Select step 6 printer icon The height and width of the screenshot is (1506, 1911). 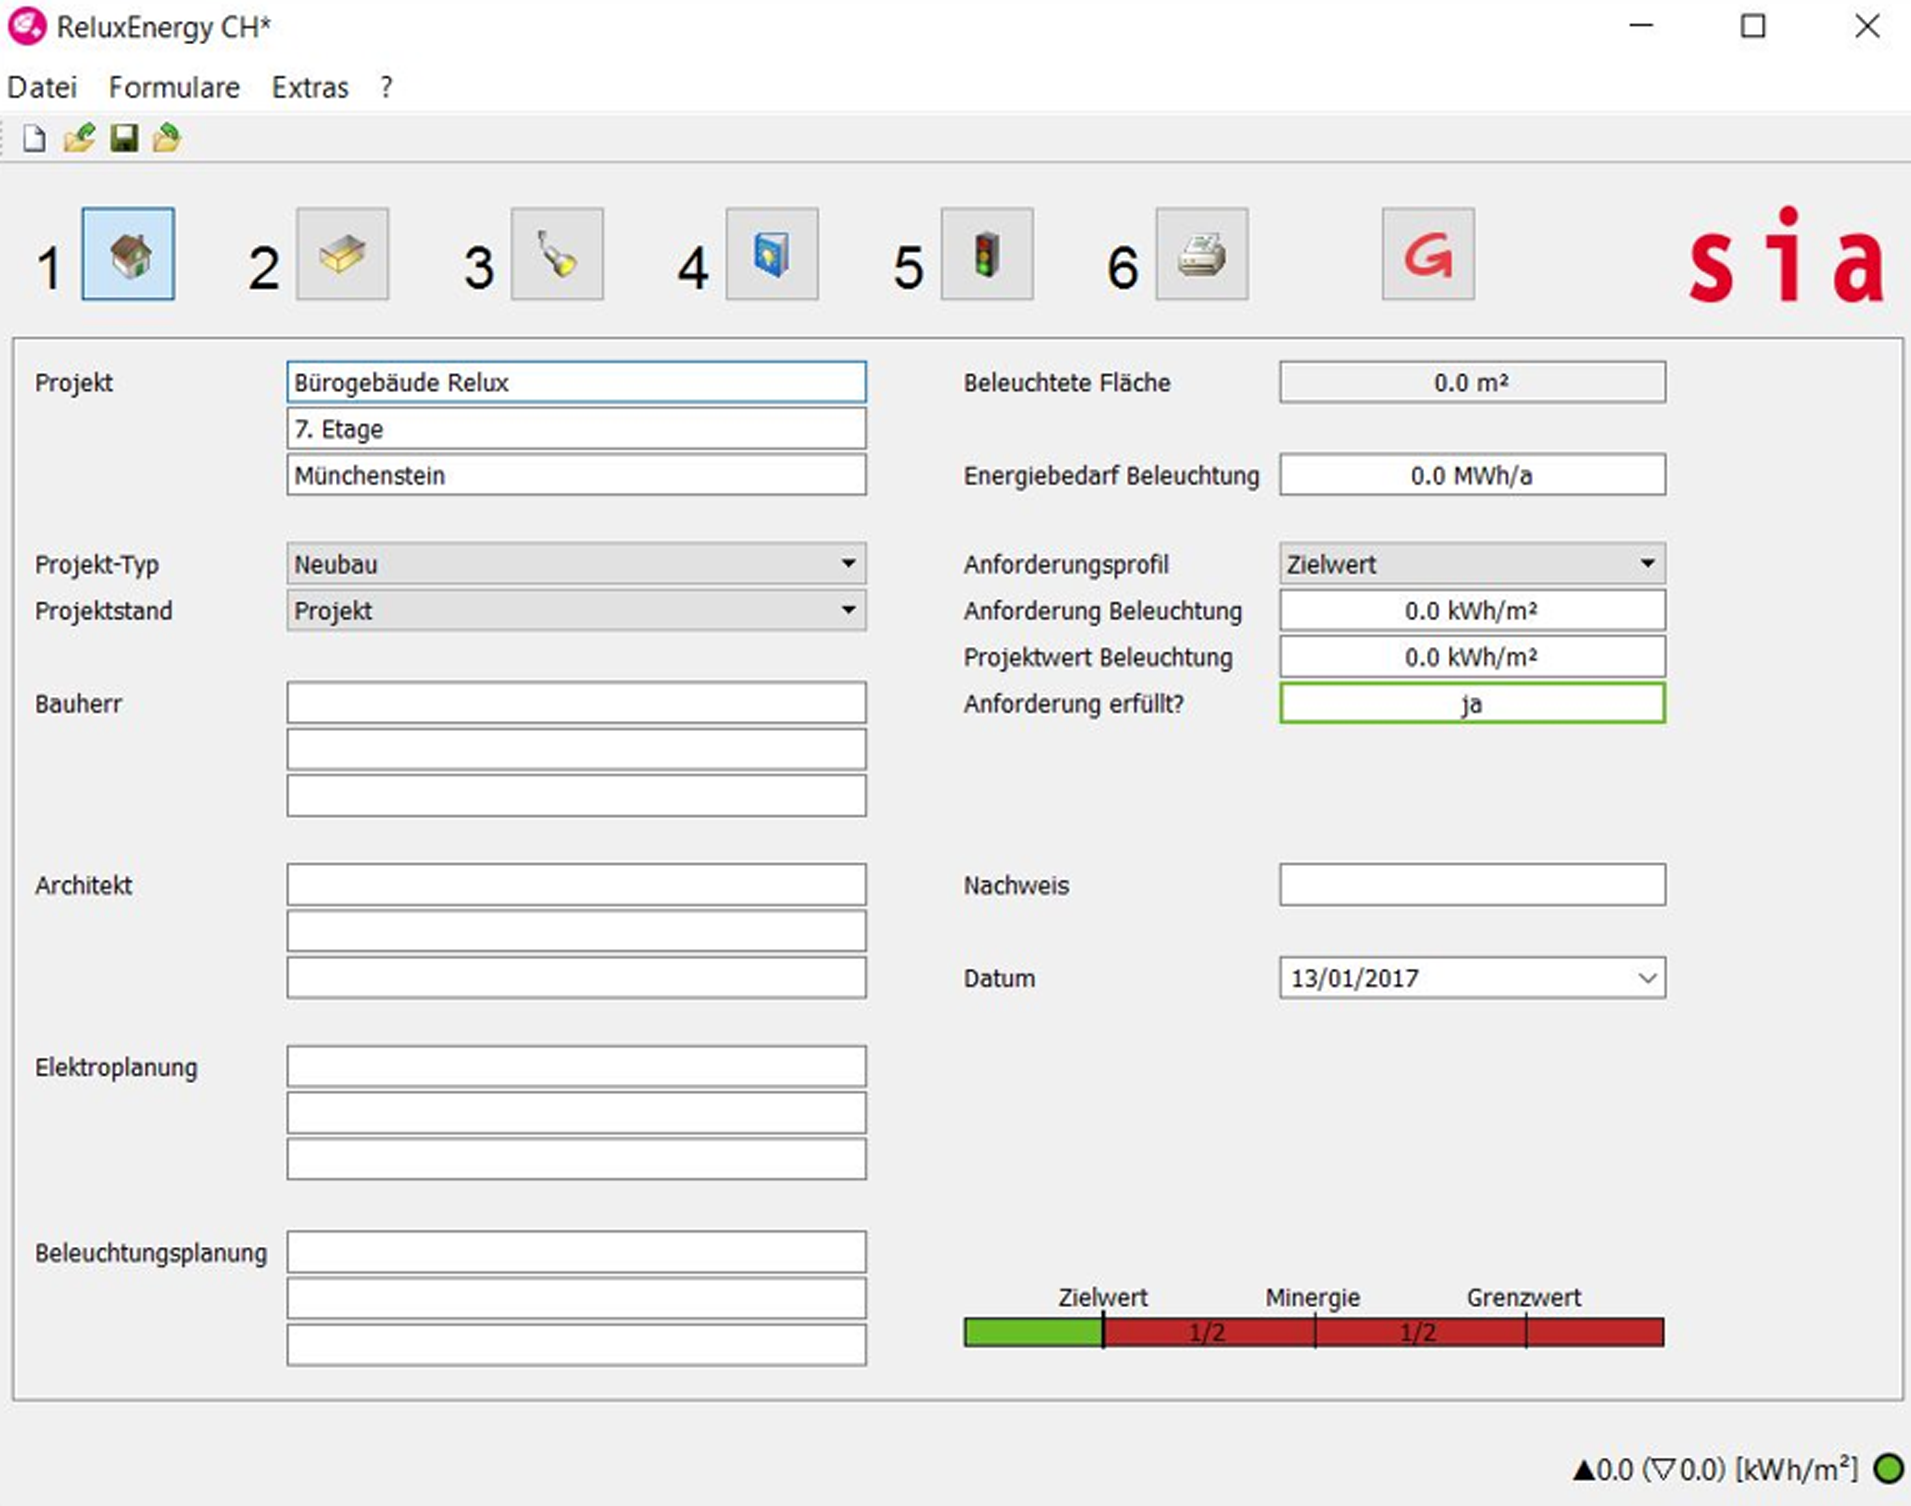click(1202, 254)
